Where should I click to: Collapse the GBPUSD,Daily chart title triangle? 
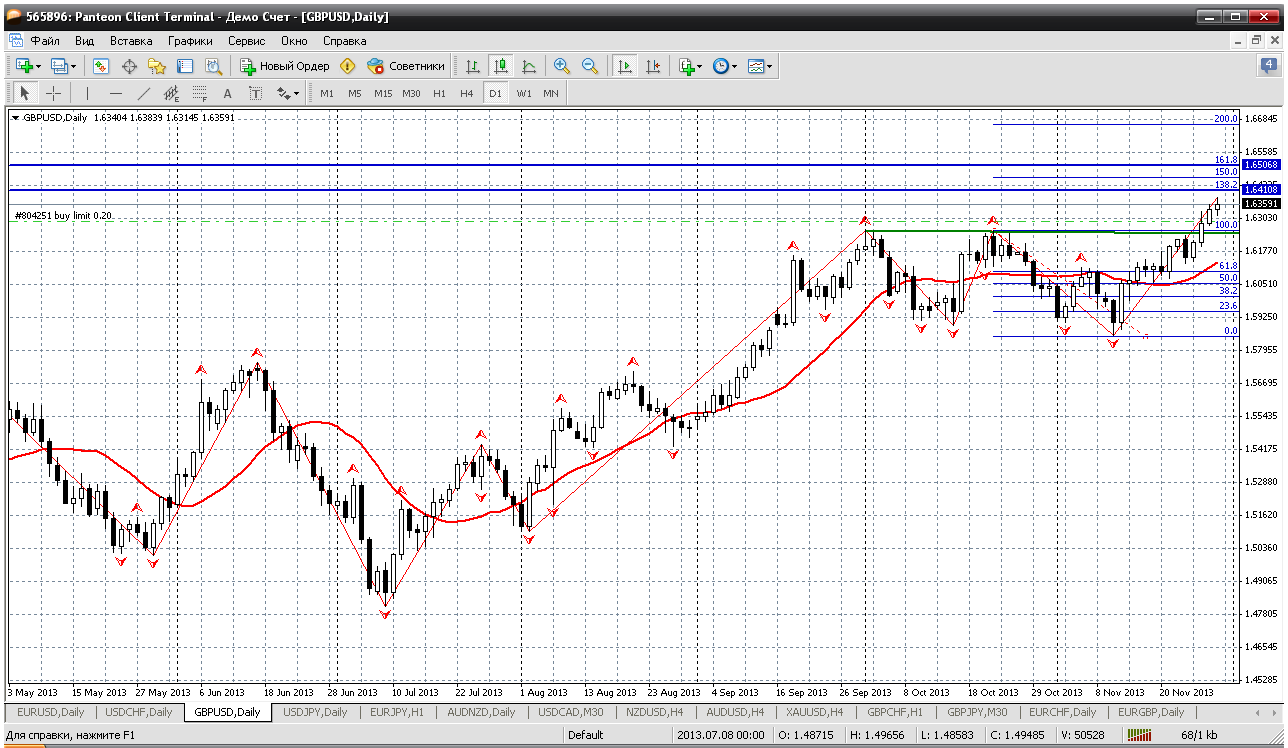(15, 117)
